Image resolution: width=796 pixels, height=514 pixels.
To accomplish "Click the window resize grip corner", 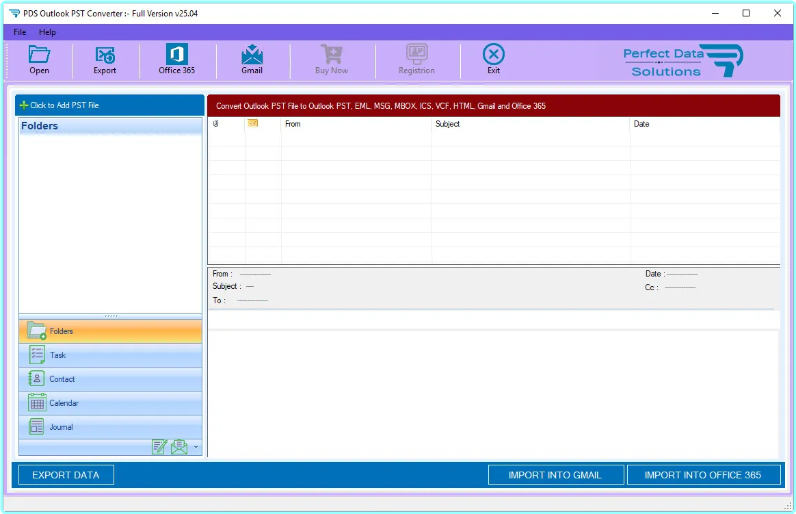I will 788,505.
